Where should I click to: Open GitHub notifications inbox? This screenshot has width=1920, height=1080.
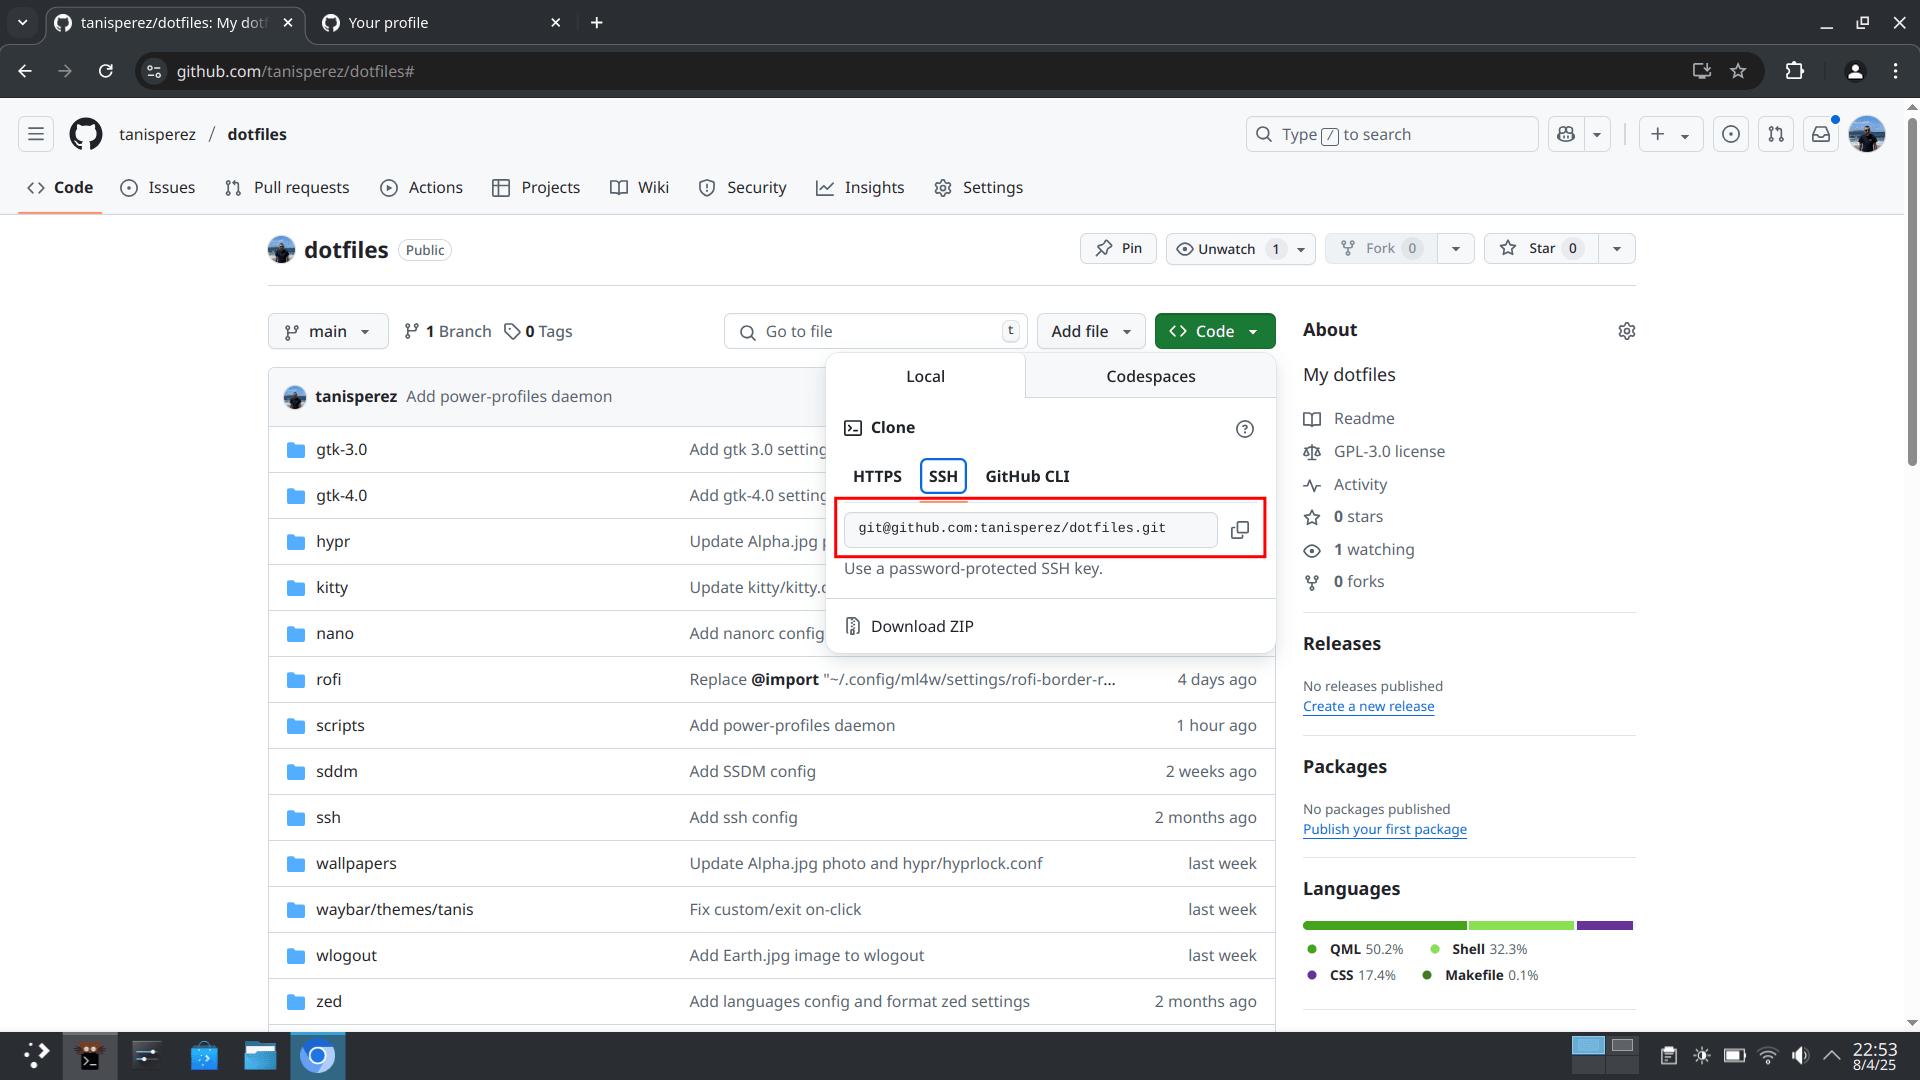coord(1820,133)
